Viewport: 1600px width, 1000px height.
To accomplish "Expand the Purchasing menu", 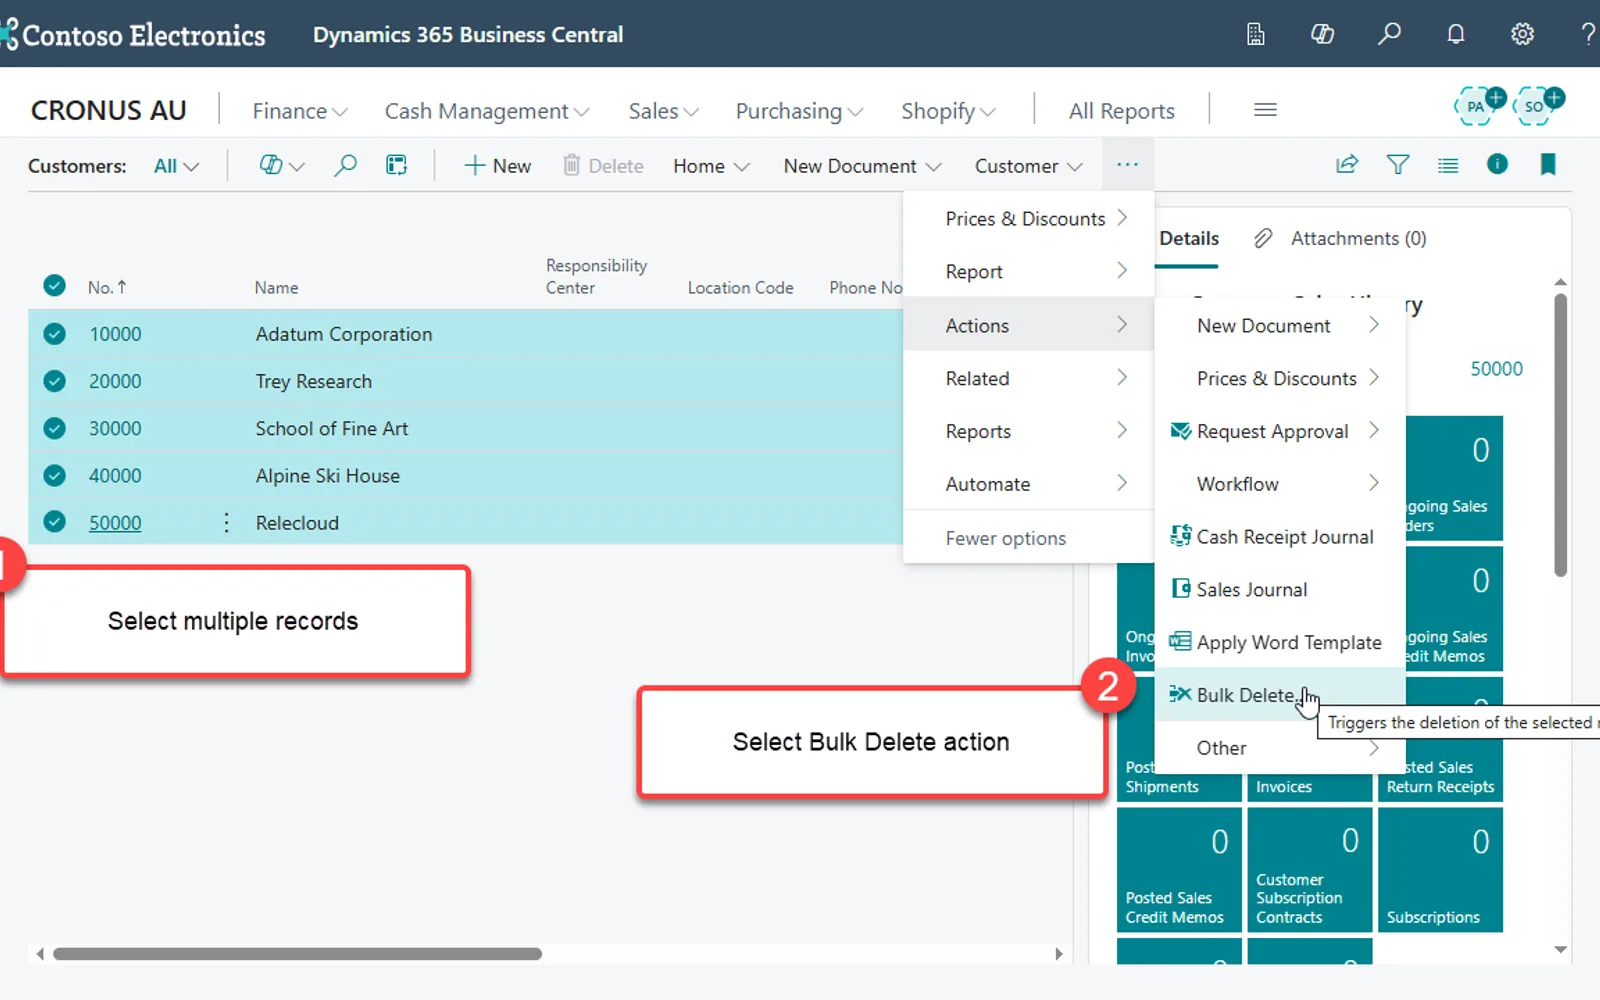I will 799,111.
